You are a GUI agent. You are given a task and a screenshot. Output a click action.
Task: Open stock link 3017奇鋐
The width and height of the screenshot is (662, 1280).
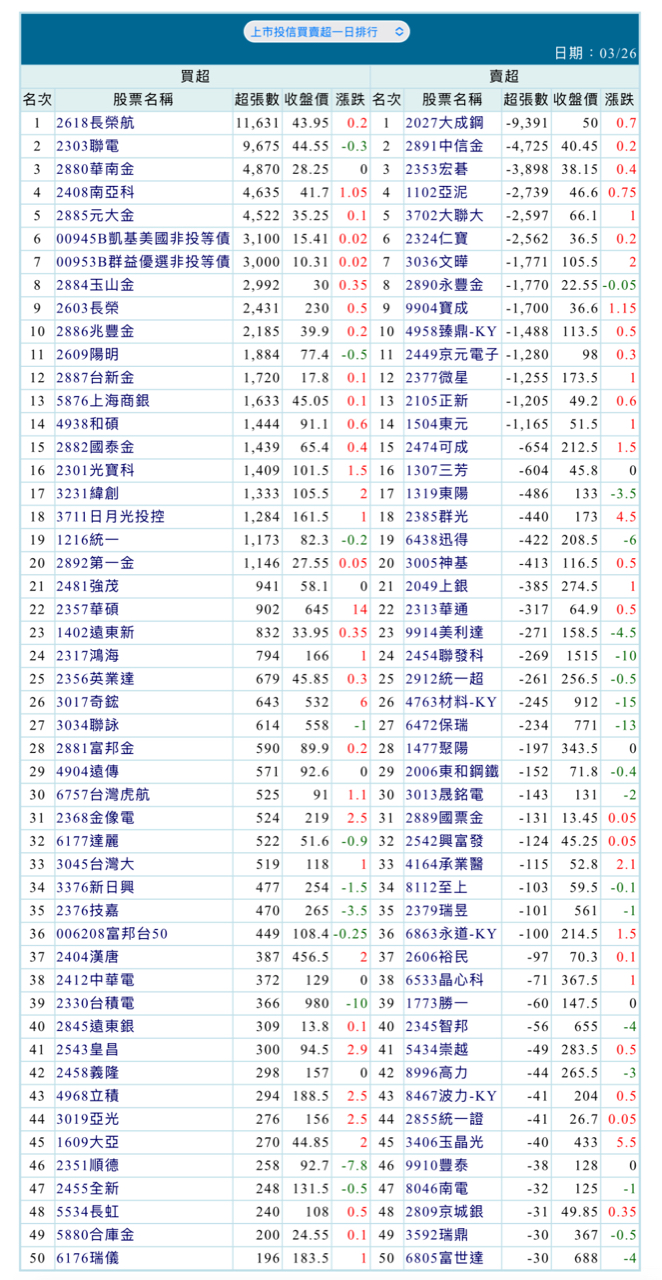86,702
